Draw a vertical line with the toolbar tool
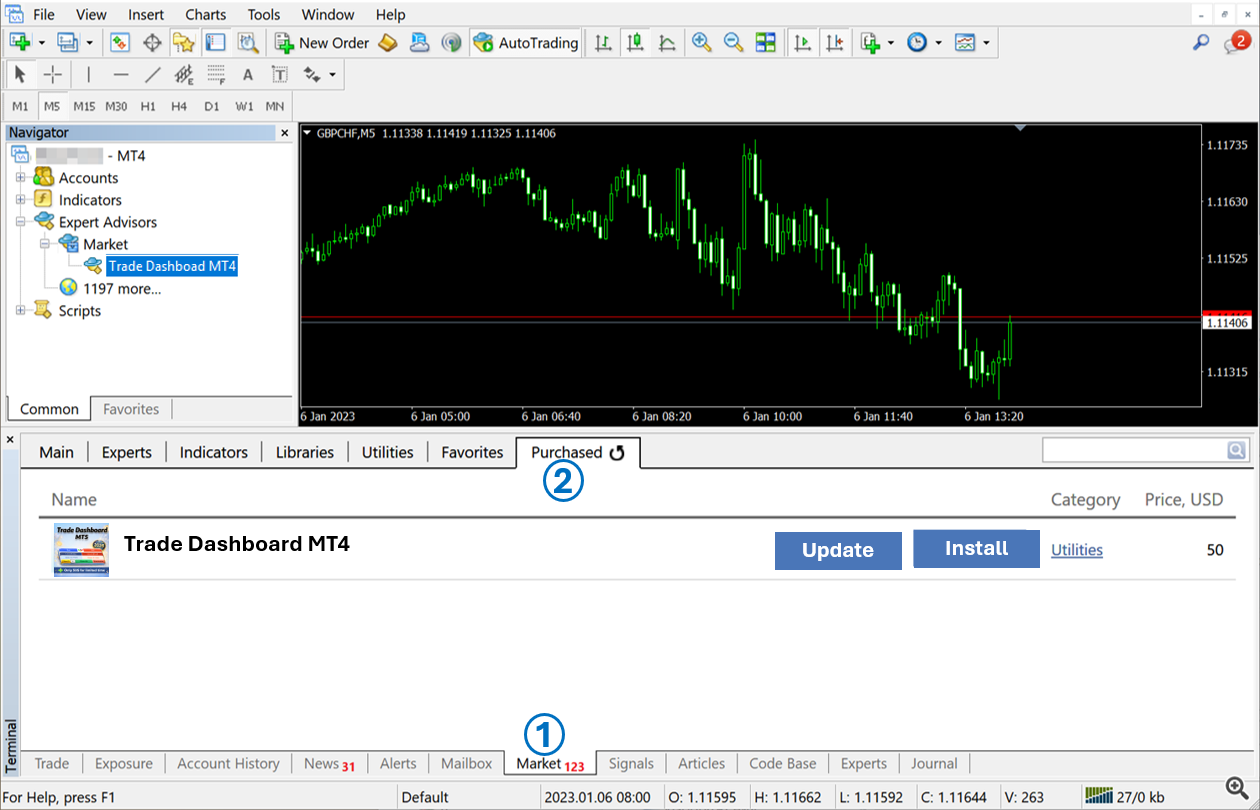The width and height of the screenshot is (1260, 810). [89, 74]
